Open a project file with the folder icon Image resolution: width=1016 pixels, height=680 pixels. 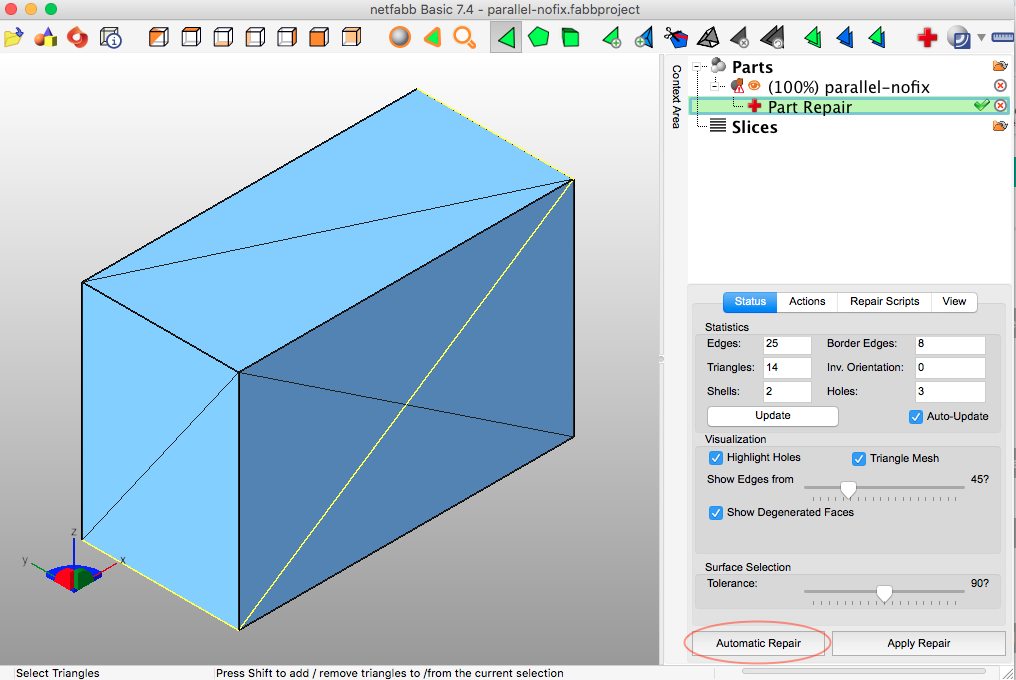13,38
